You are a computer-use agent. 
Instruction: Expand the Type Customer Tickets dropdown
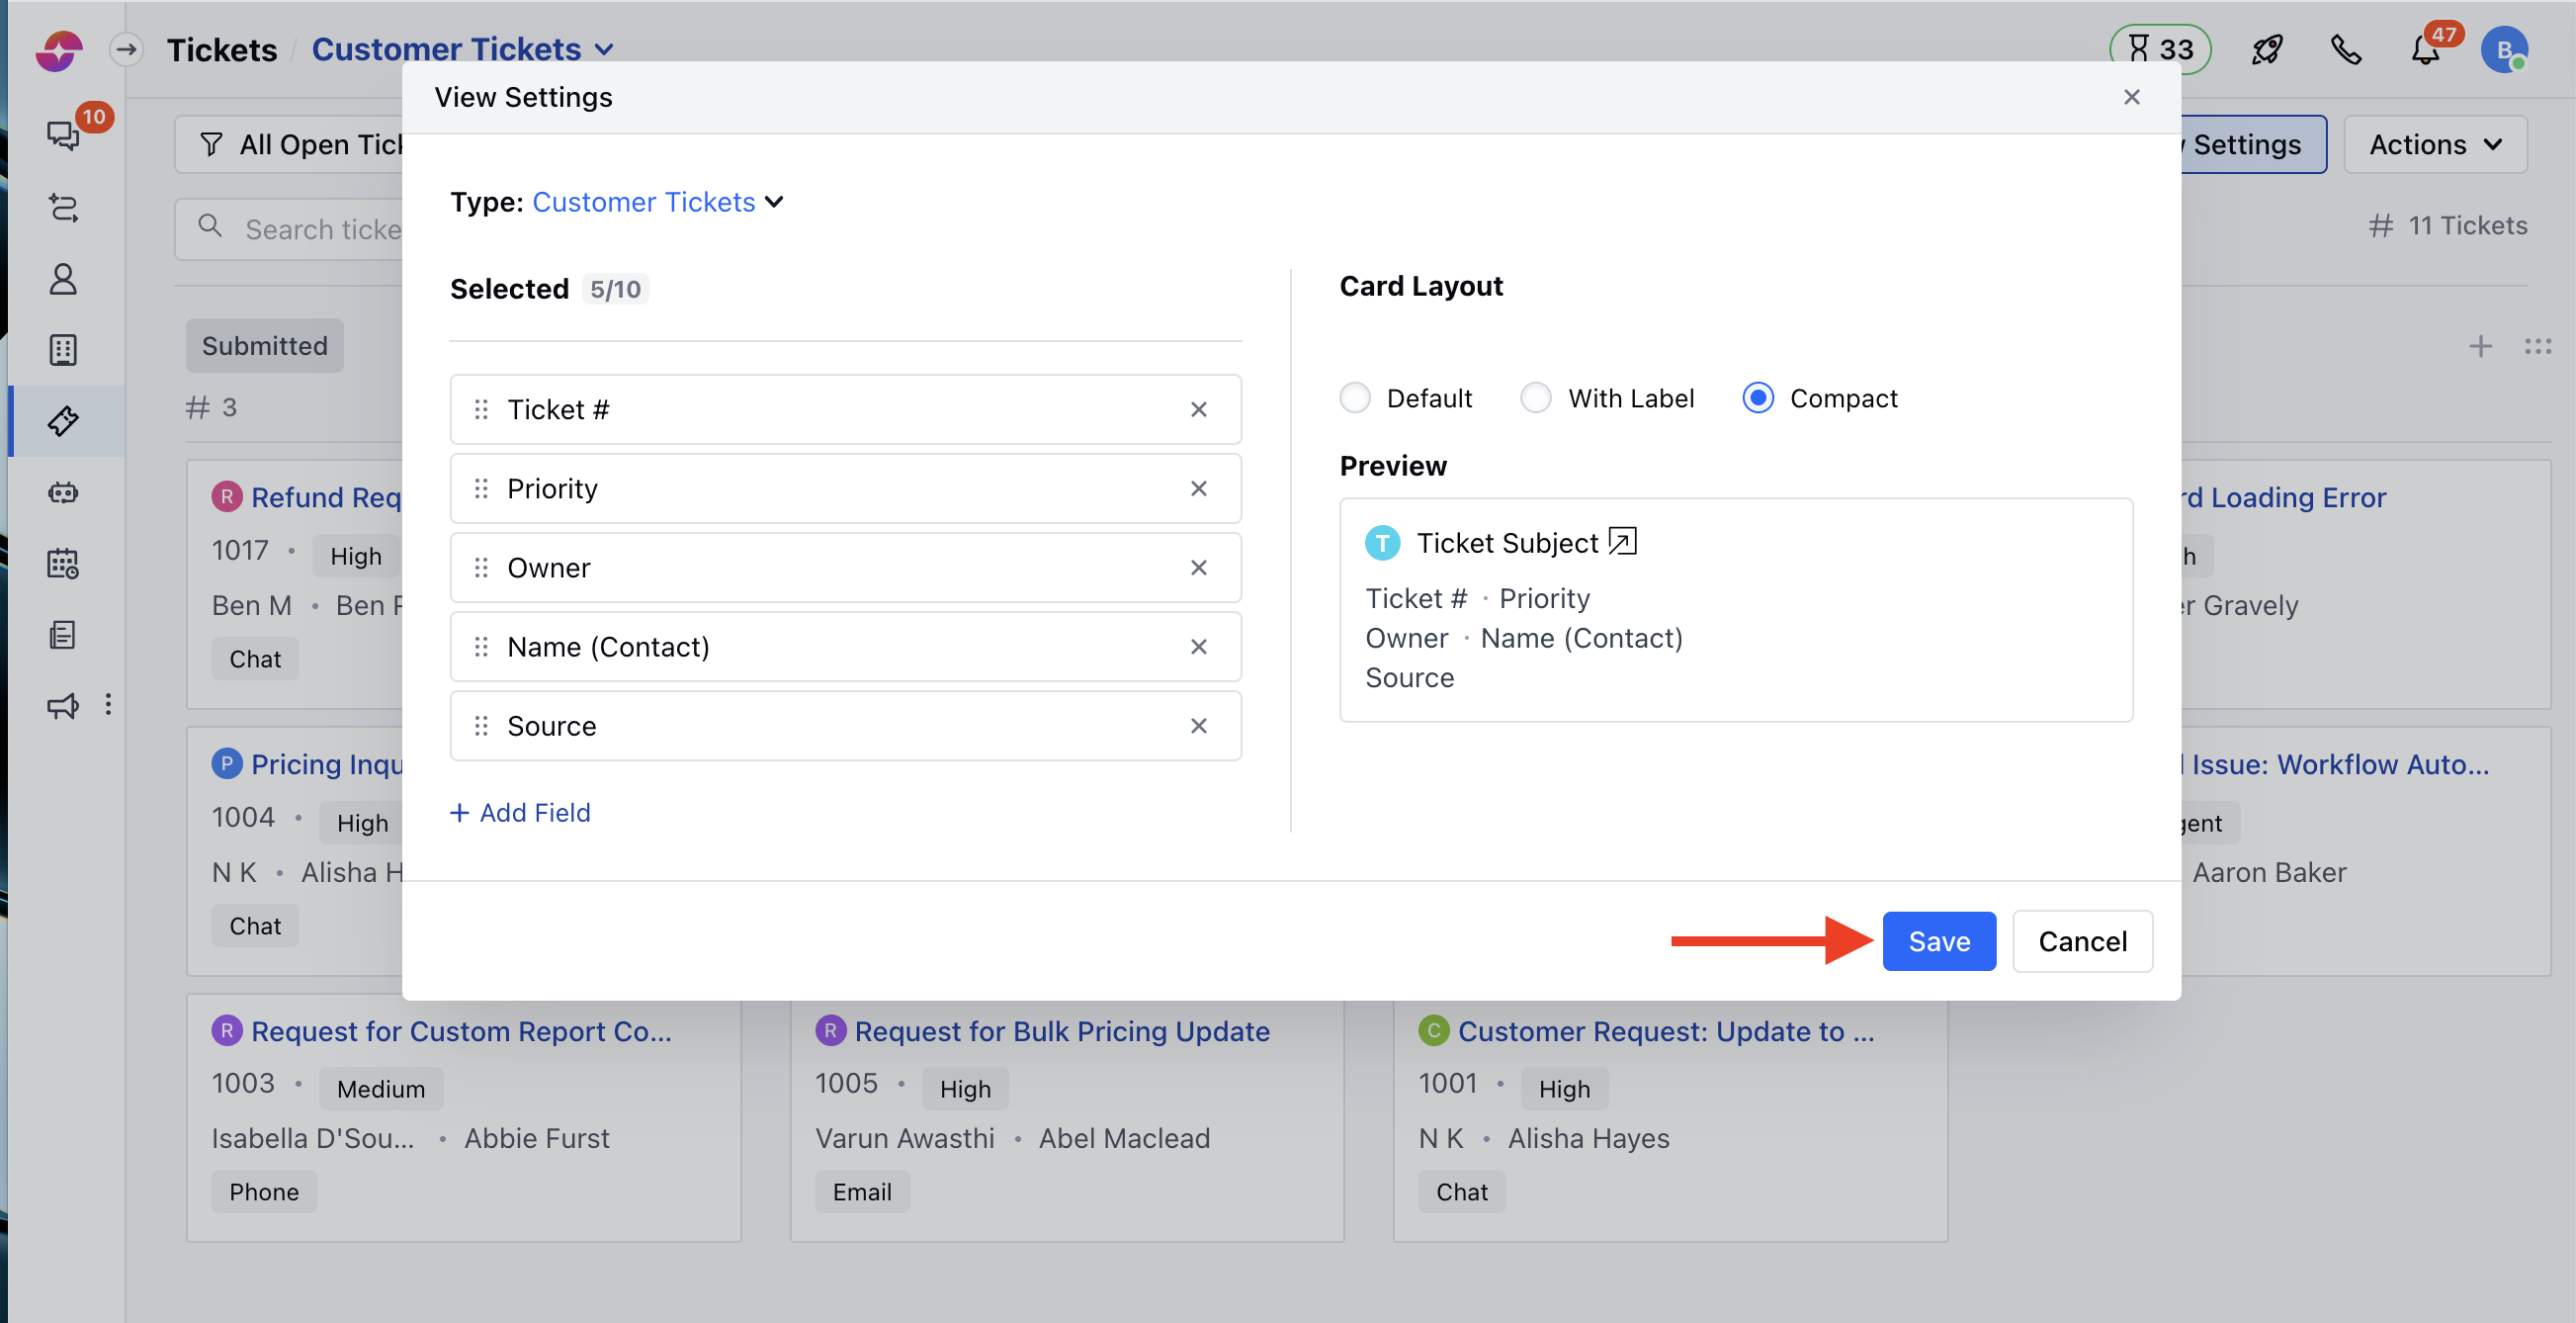(x=658, y=202)
